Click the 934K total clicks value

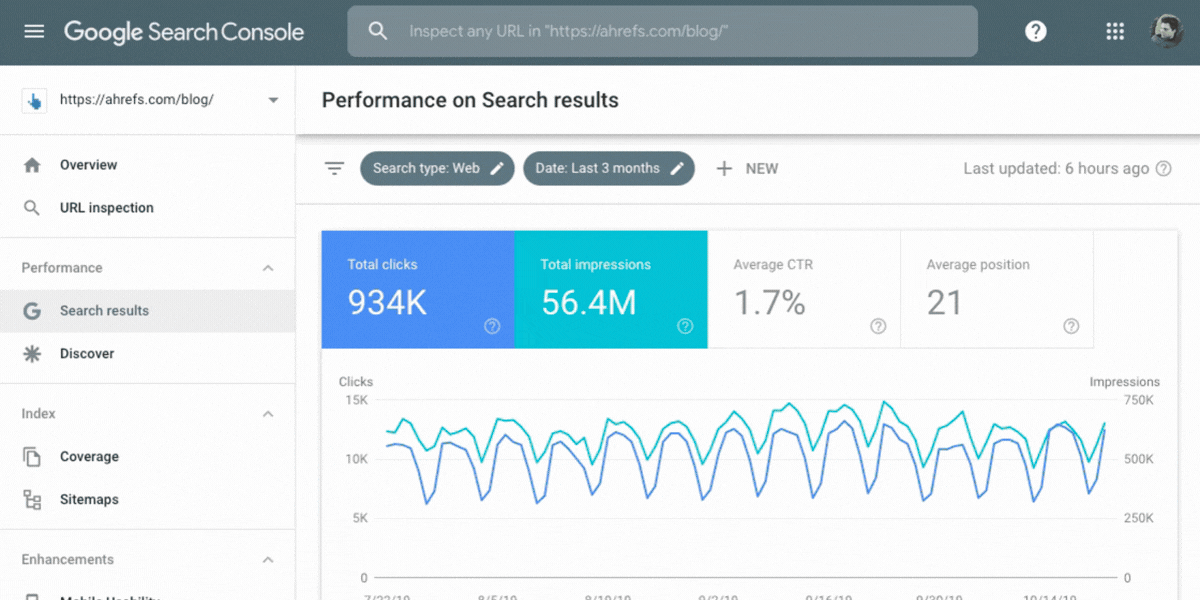(387, 303)
